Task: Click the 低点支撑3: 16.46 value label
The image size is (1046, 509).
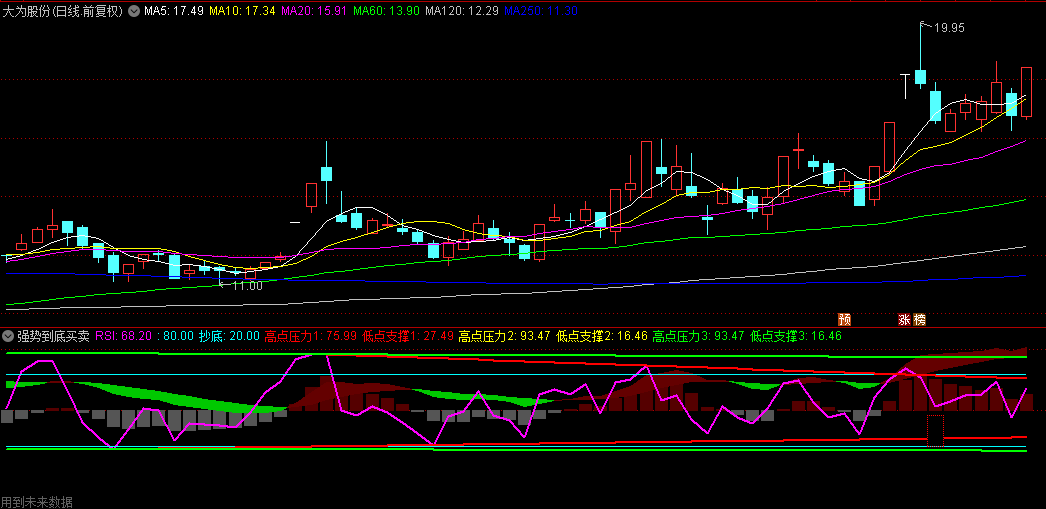Action: click(x=796, y=336)
